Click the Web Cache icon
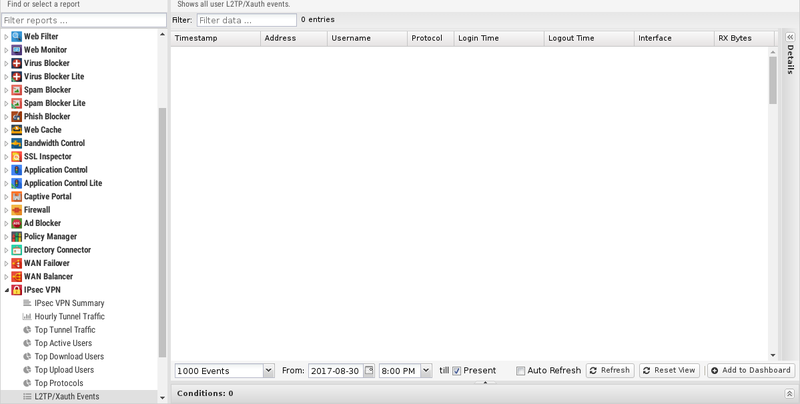This screenshot has width=800, height=404. click(x=16, y=130)
